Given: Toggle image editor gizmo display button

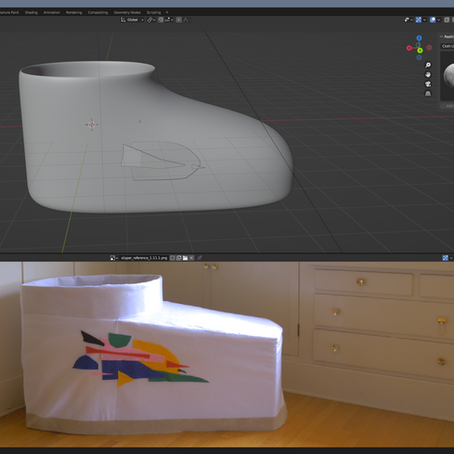Looking at the screenshot, I should click(x=445, y=258).
